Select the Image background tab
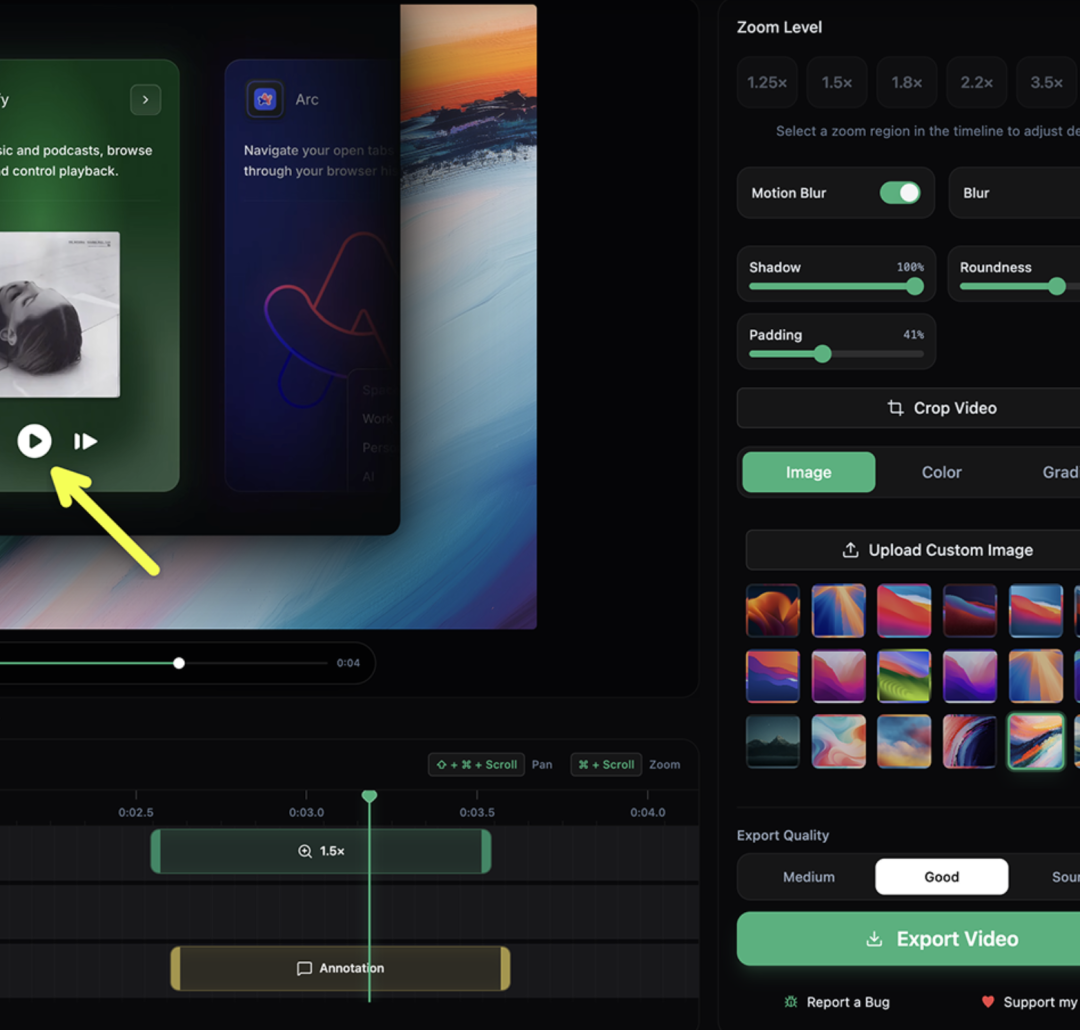The width and height of the screenshot is (1080, 1030). click(808, 472)
